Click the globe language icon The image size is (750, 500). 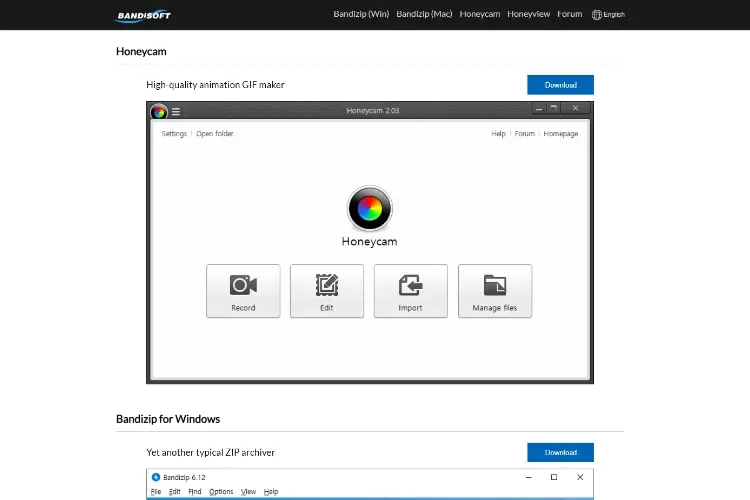596,15
